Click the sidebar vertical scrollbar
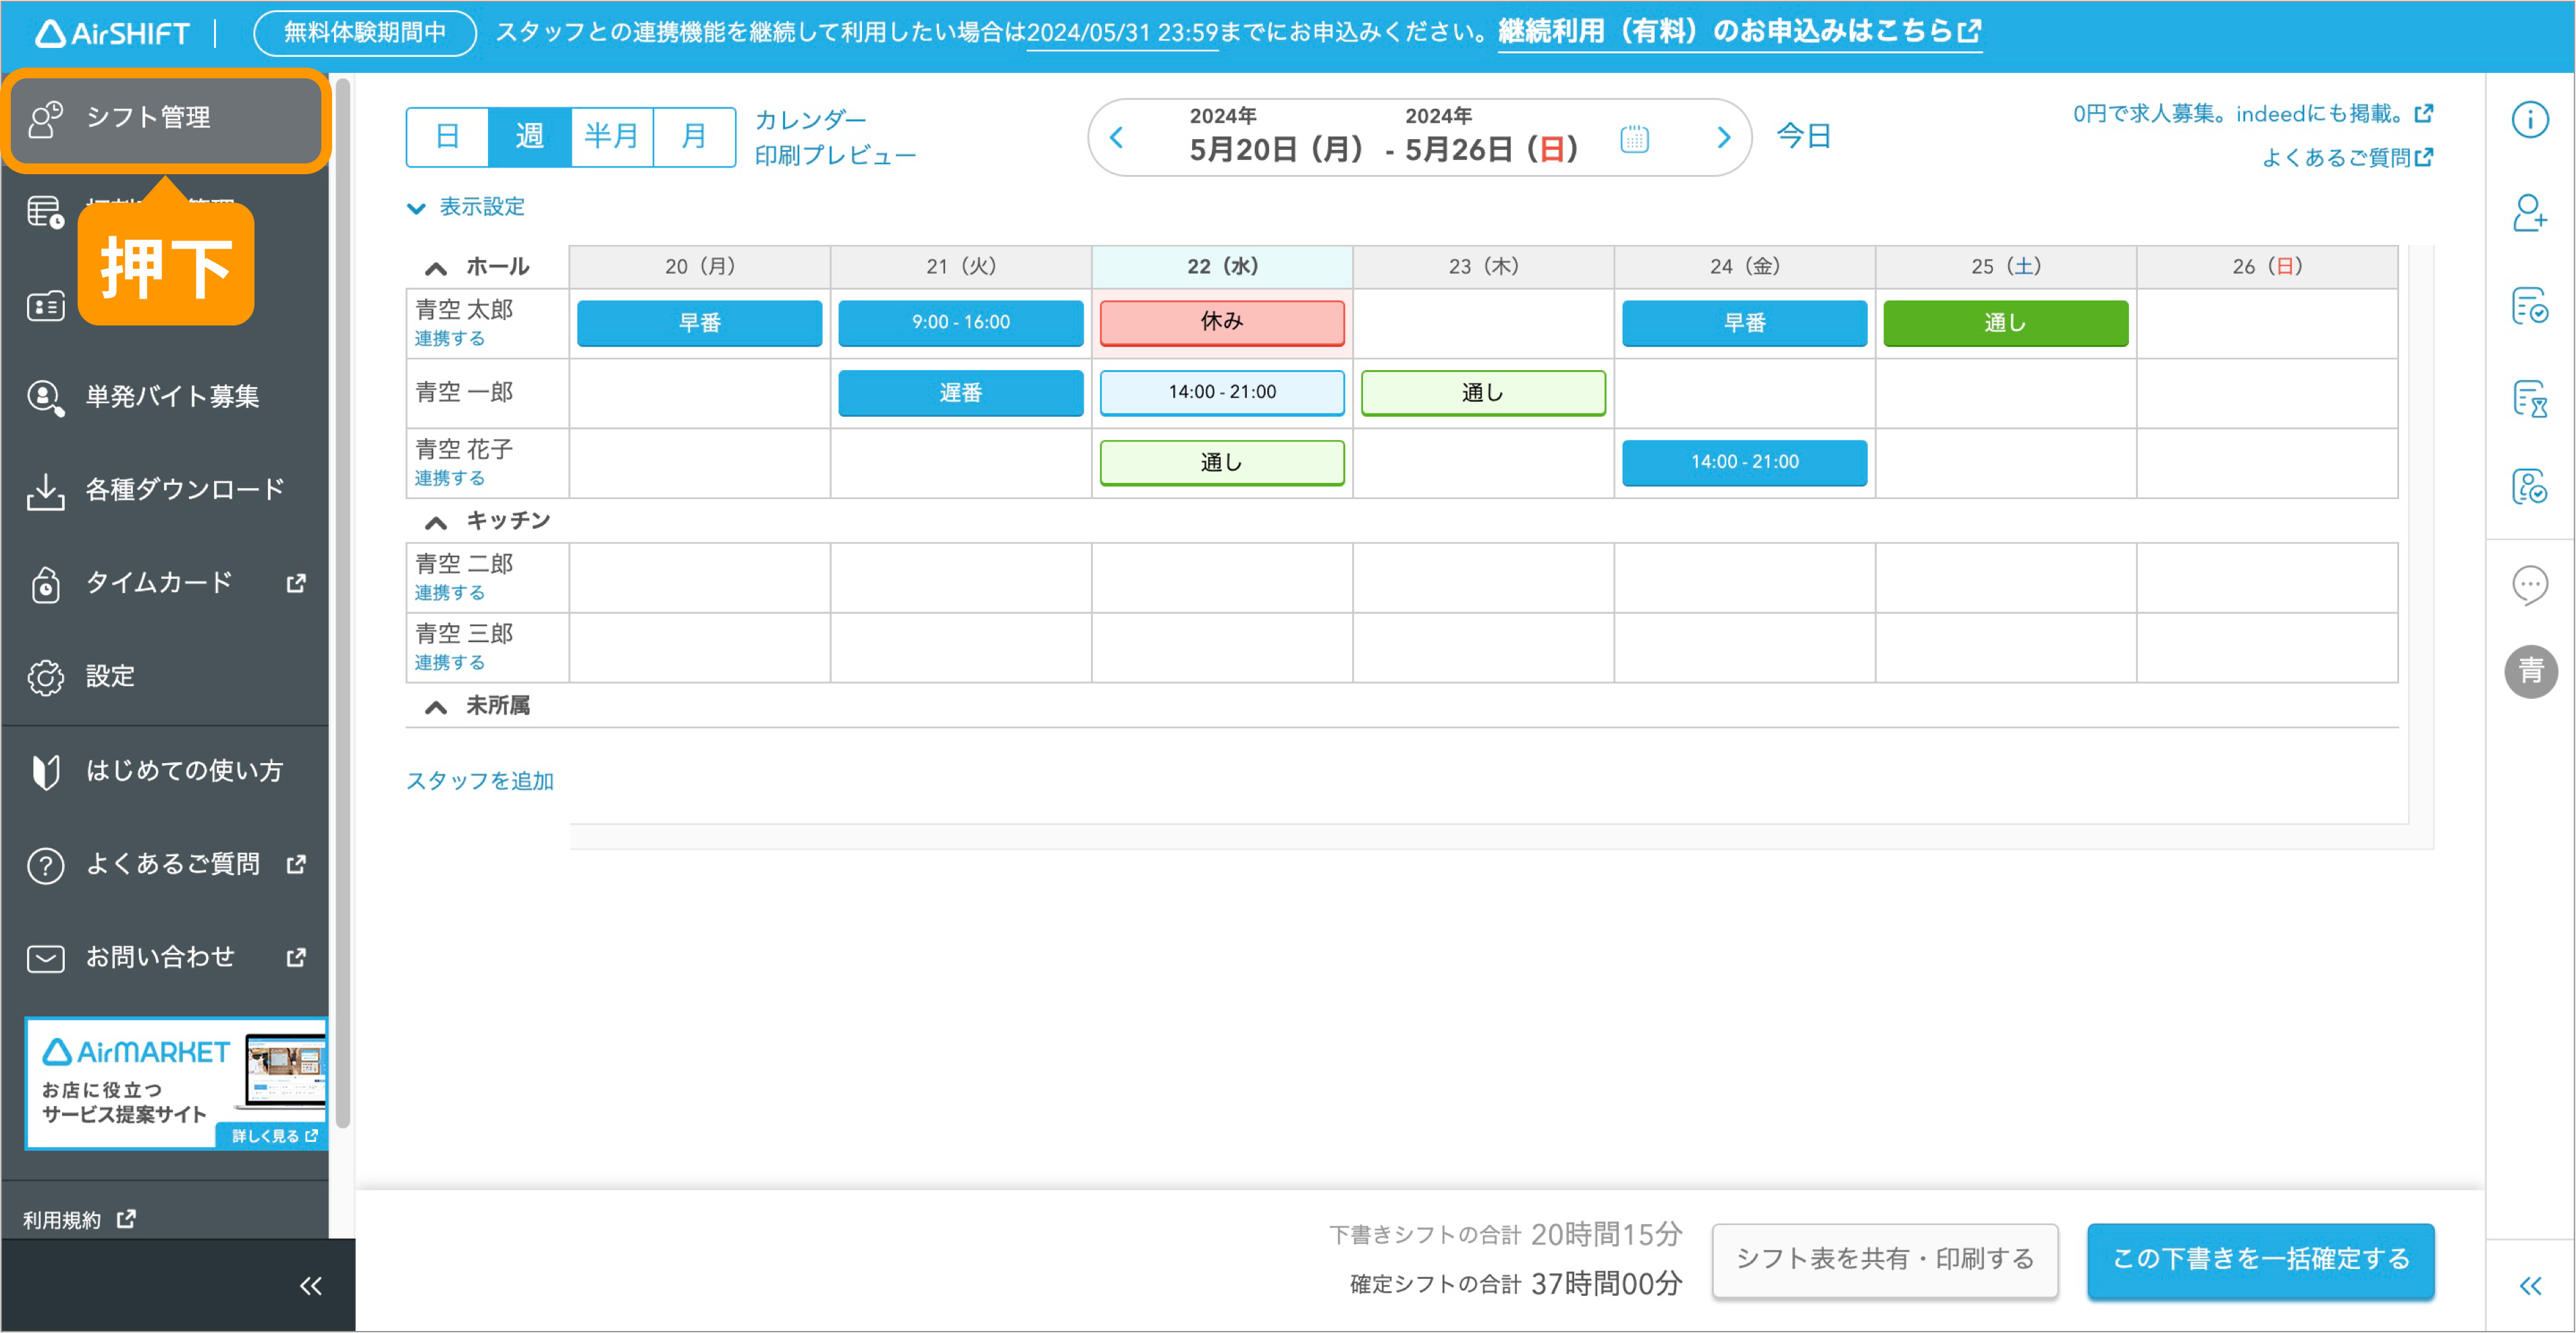2576x1333 pixels. [342, 603]
